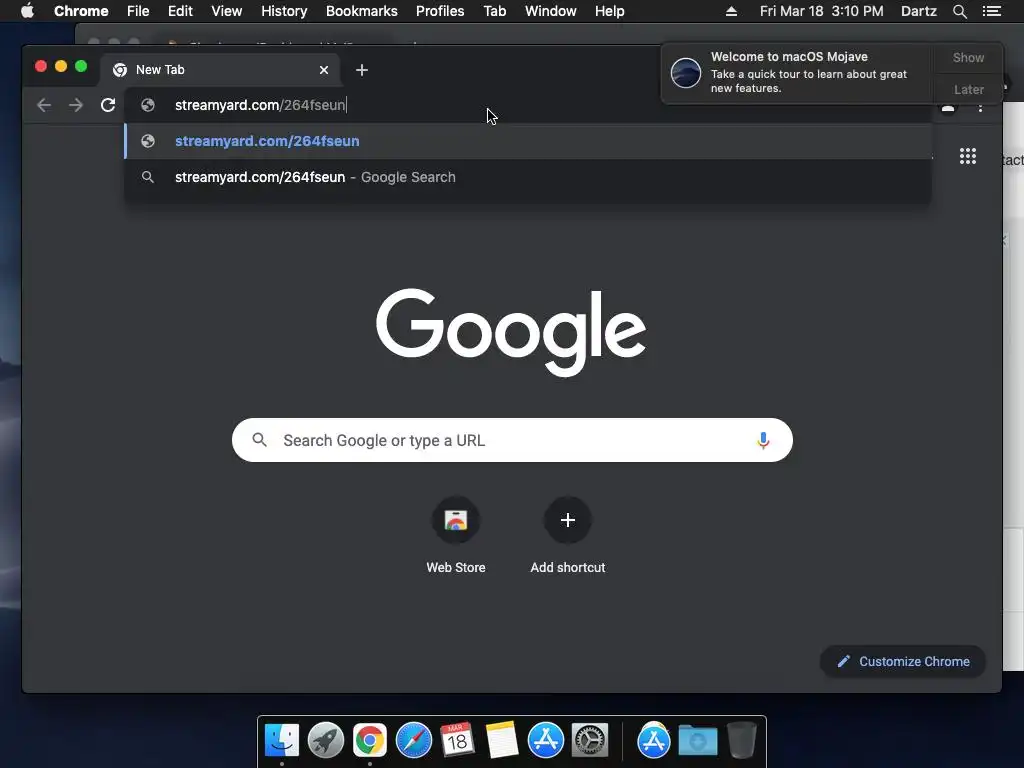Open the View menu
The width and height of the screenshot is (1024, 768).
pos(227,11)
